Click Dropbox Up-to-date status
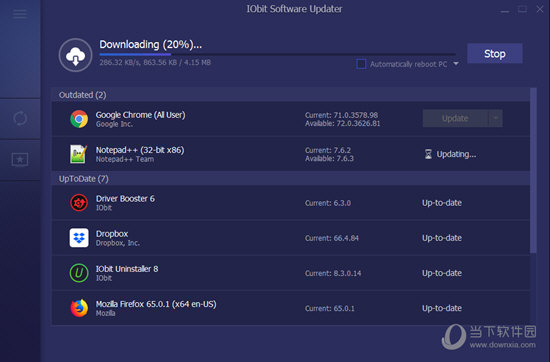The height and width of the screenshot is (362, 550). pos(442,238)
